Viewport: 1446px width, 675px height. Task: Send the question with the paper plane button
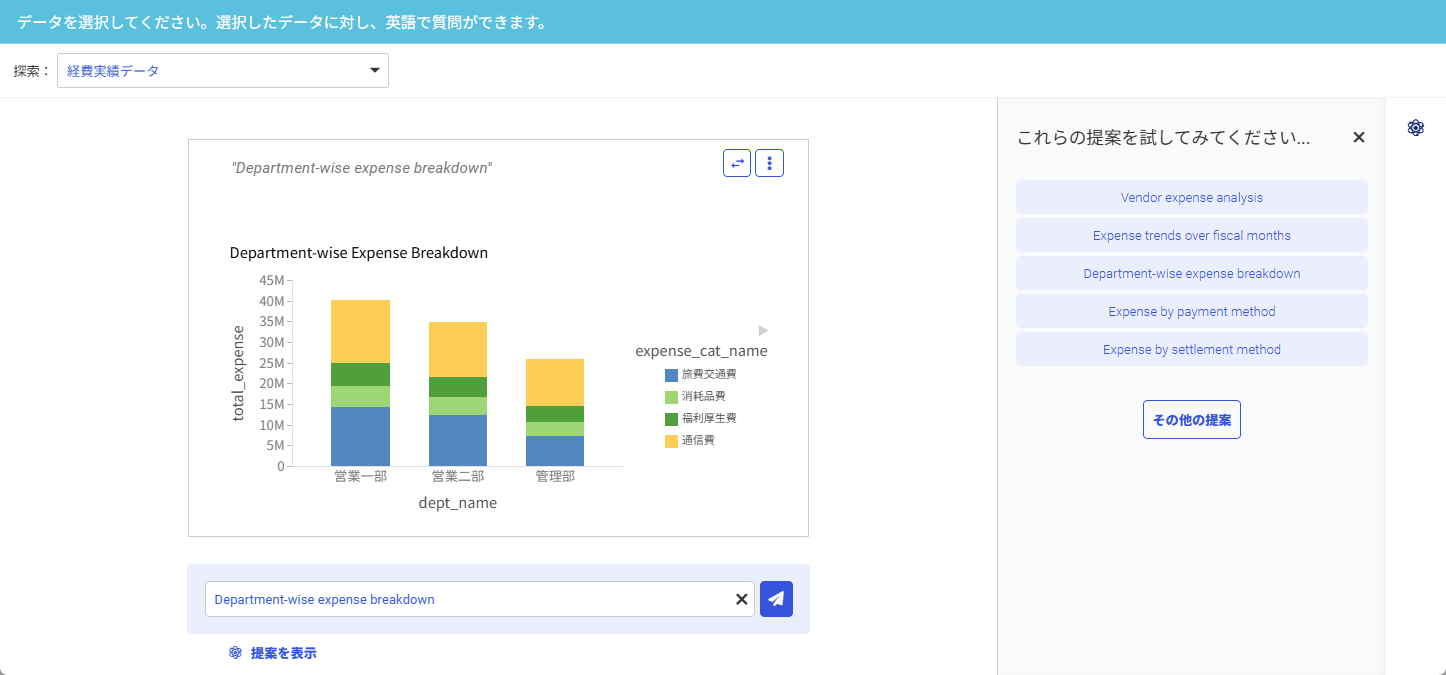point(776,599)
